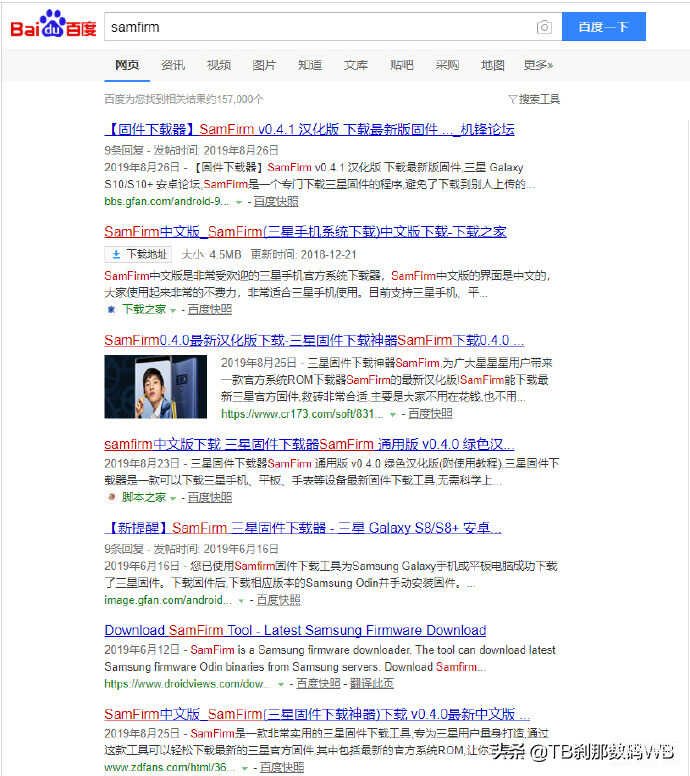Open 百度快照 for cr173.com result
This screenshot has height=776, width=690.
[430, 414]
